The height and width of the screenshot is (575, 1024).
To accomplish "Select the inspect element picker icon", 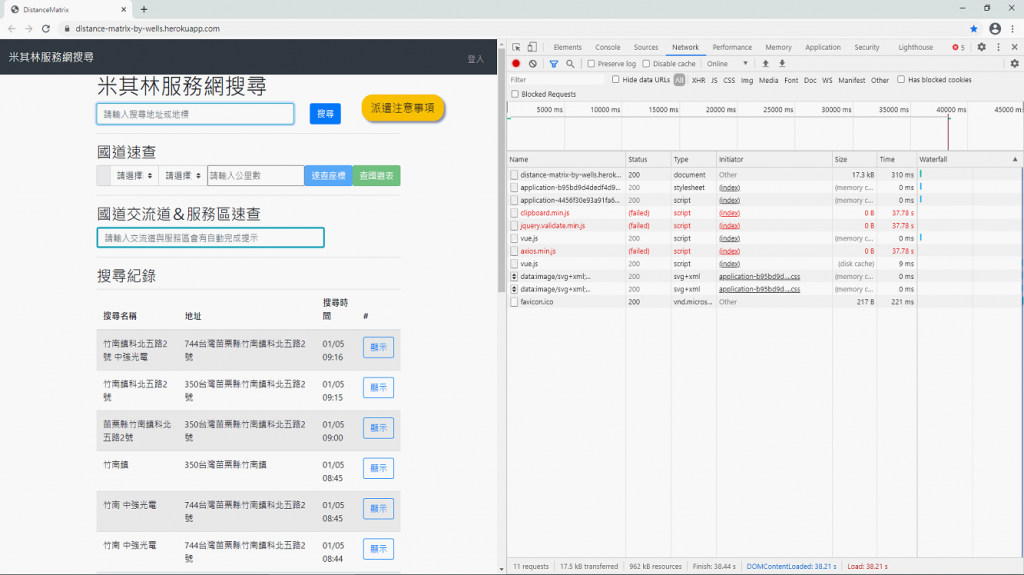I will tap(516, 47).
